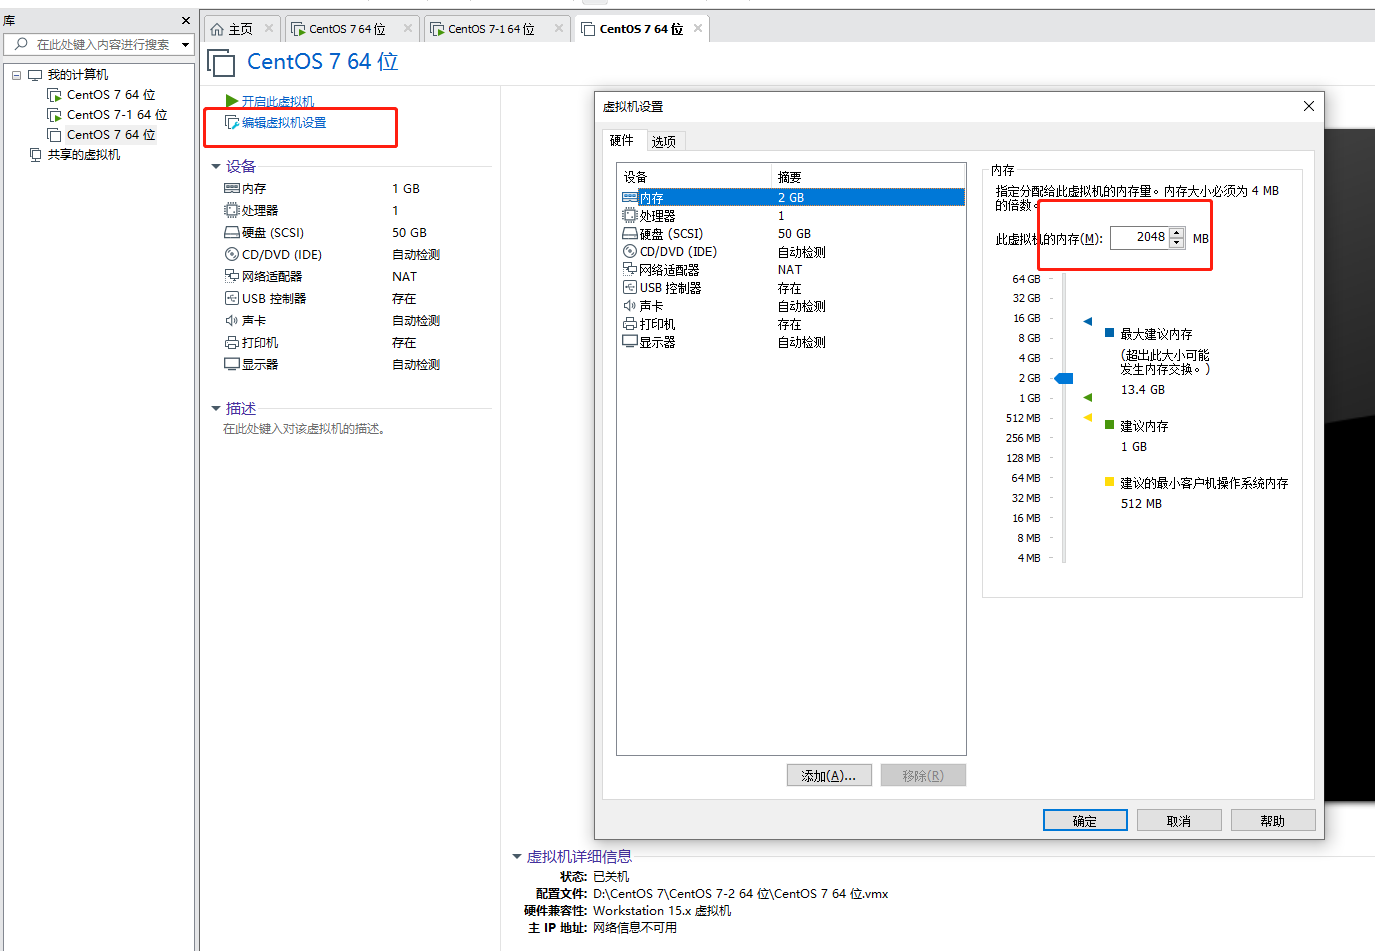This screenshot has height=951, width=1375.
Task: Click the 打印机 icon in the main 设备 summary
Action: click(x=232, y=342)
